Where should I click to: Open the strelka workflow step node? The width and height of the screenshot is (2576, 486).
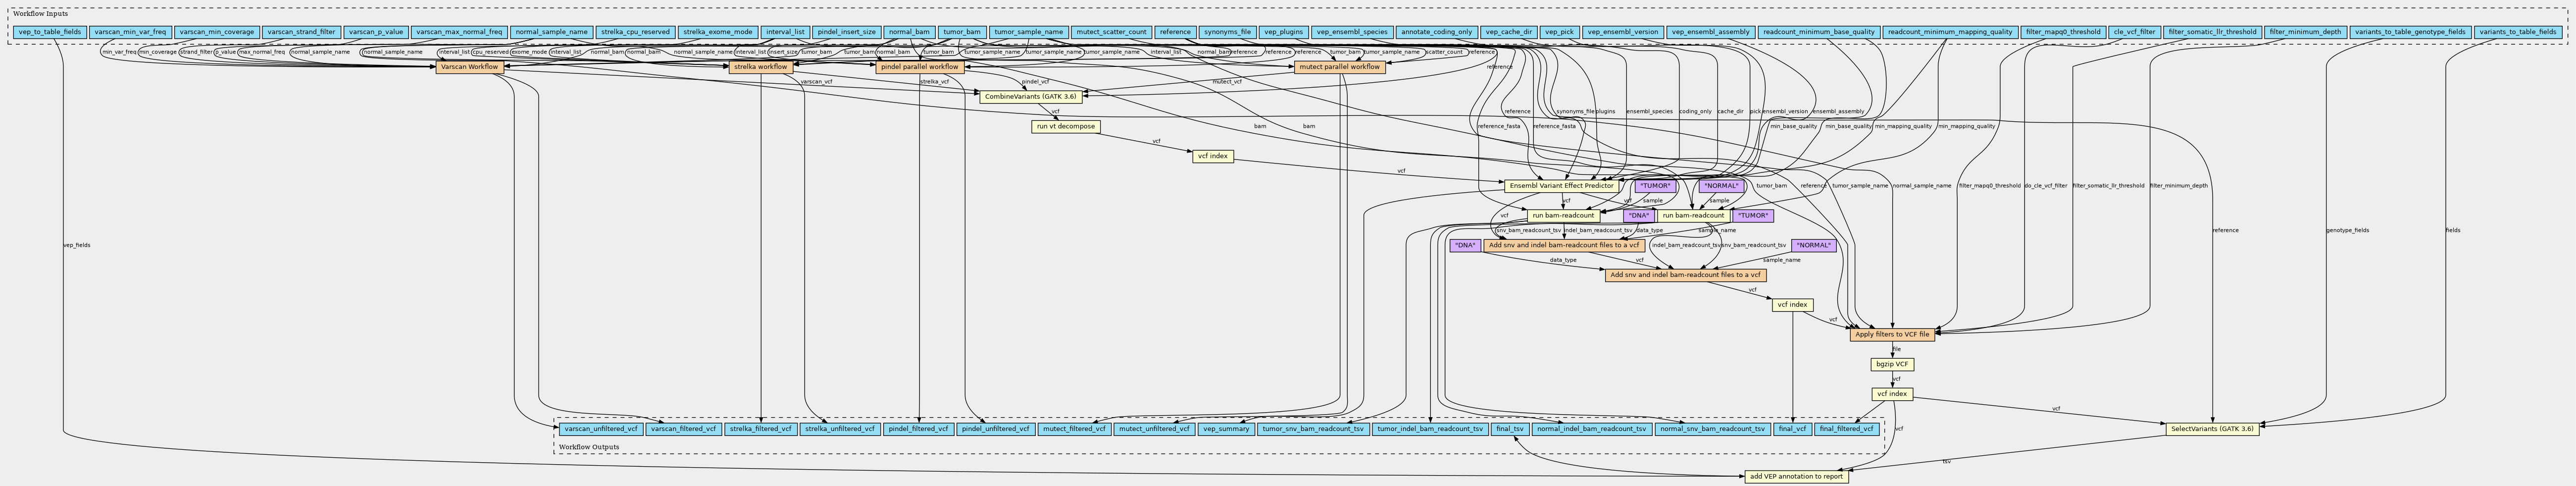[760, 67]
